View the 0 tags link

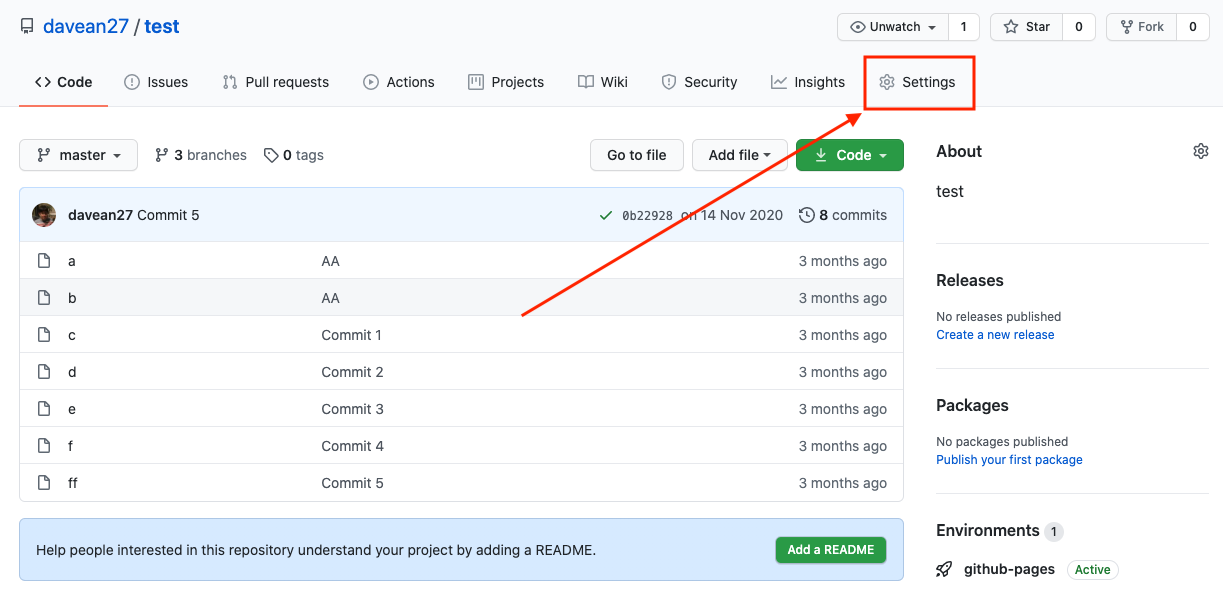(x=294, y=155)
